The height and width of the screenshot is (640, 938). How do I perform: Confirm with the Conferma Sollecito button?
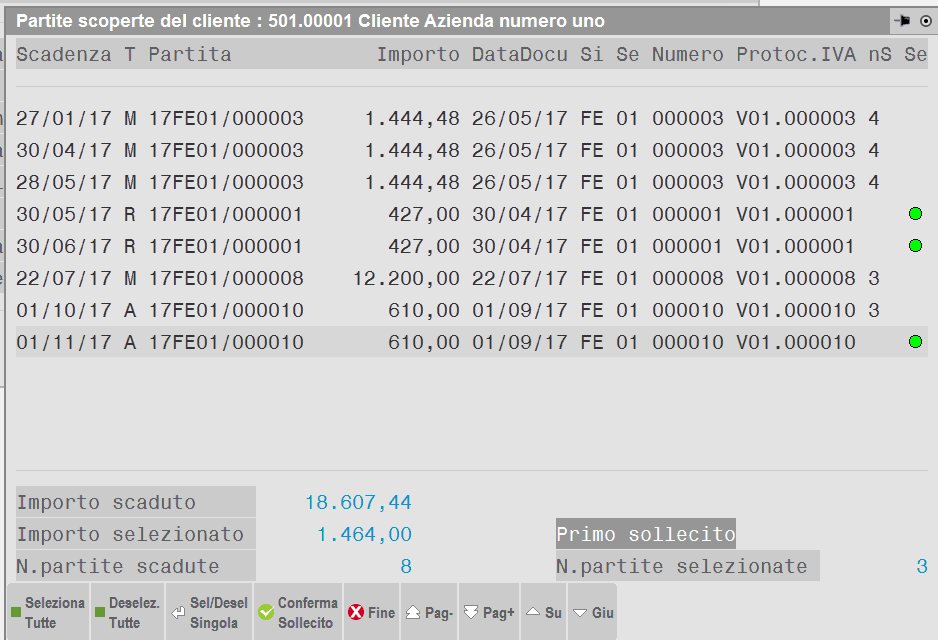[297, 613]
